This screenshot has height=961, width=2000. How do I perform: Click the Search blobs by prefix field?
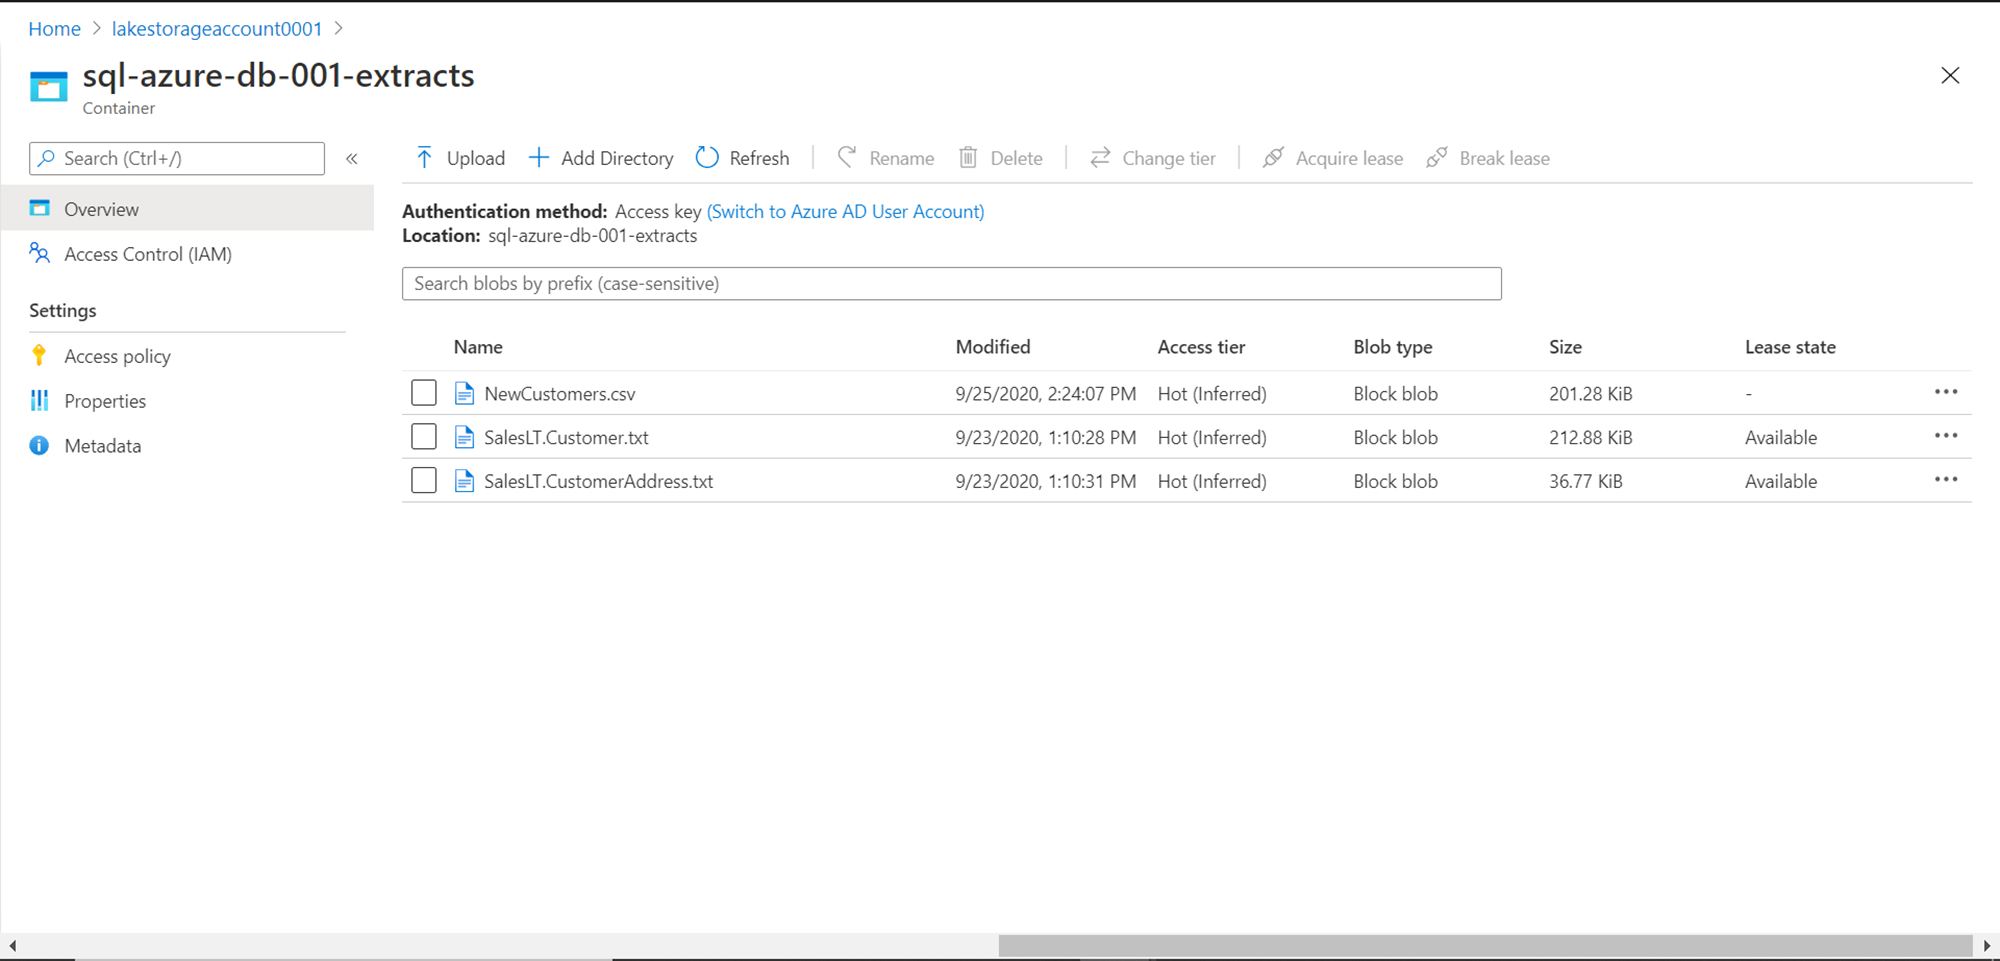click(x=951, y=283)
